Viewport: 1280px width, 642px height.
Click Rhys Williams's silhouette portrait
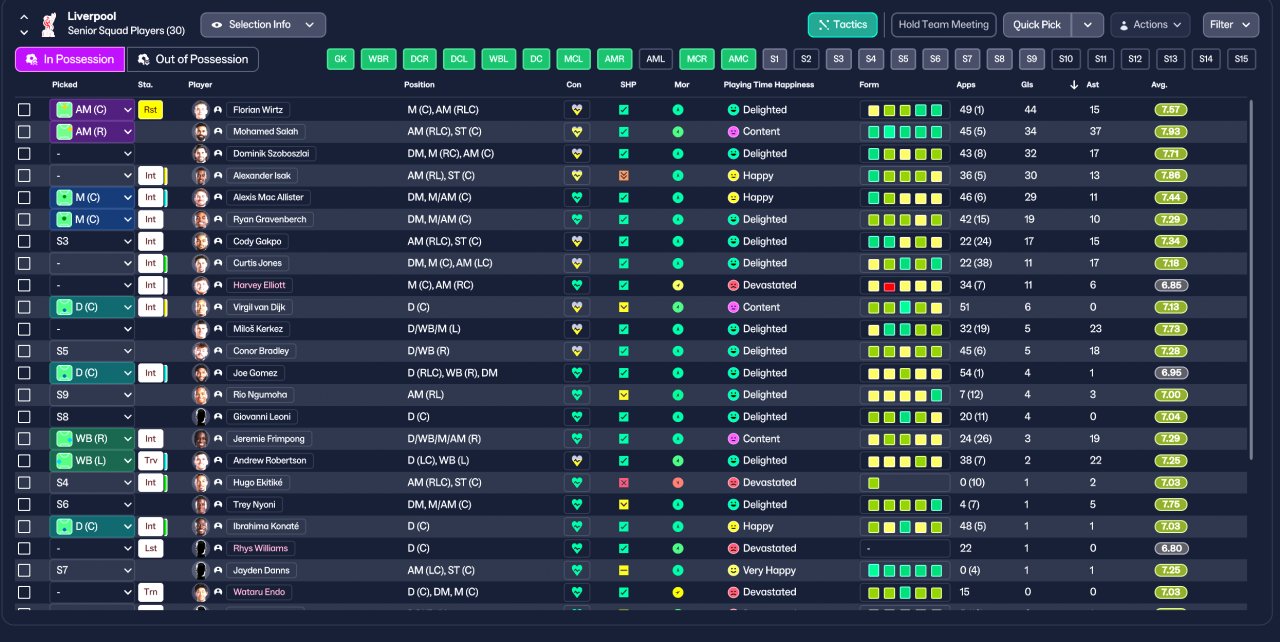point(201,548)
